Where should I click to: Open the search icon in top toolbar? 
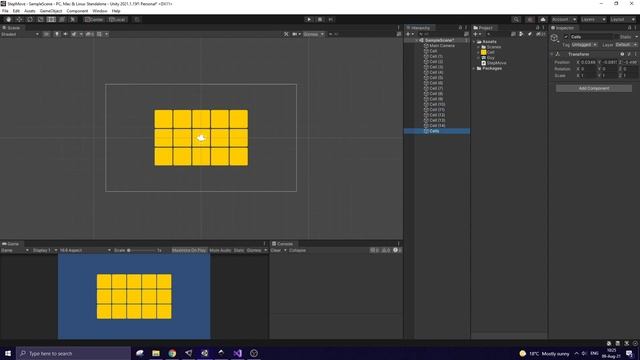516,20
